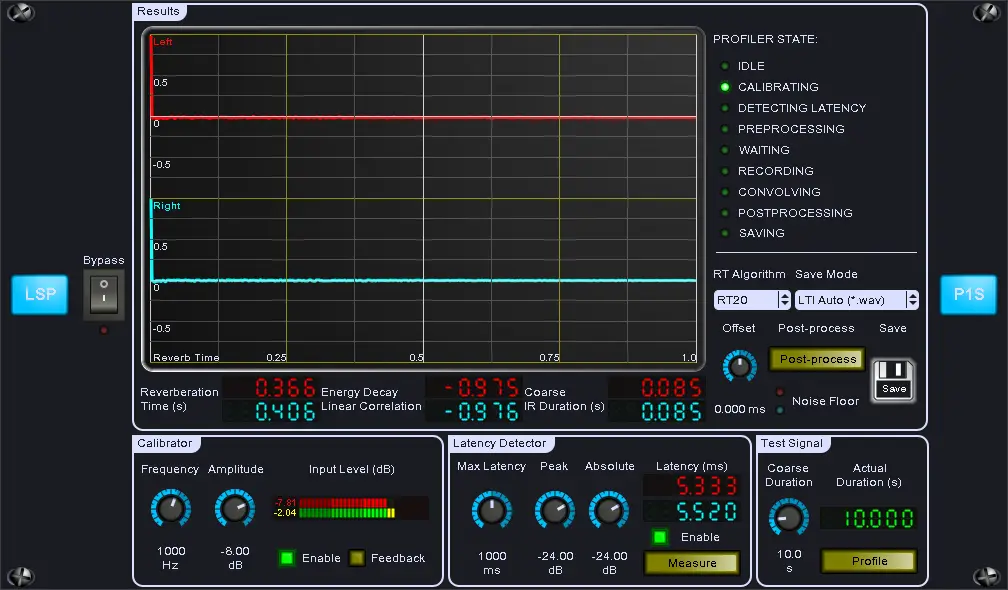Click the Peak threshold knob
Image resolution: width=1008 pixels, height=590 pixels.
point(554,511)
